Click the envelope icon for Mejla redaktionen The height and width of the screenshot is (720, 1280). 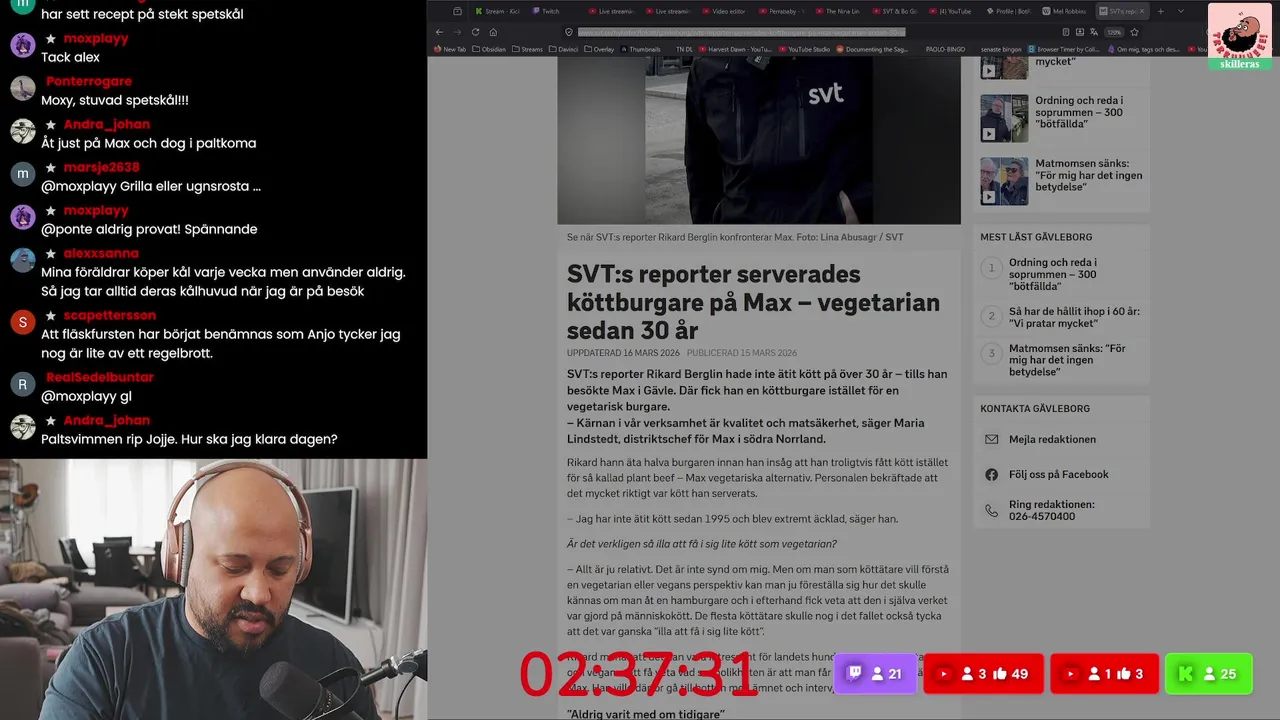(992, 439)
